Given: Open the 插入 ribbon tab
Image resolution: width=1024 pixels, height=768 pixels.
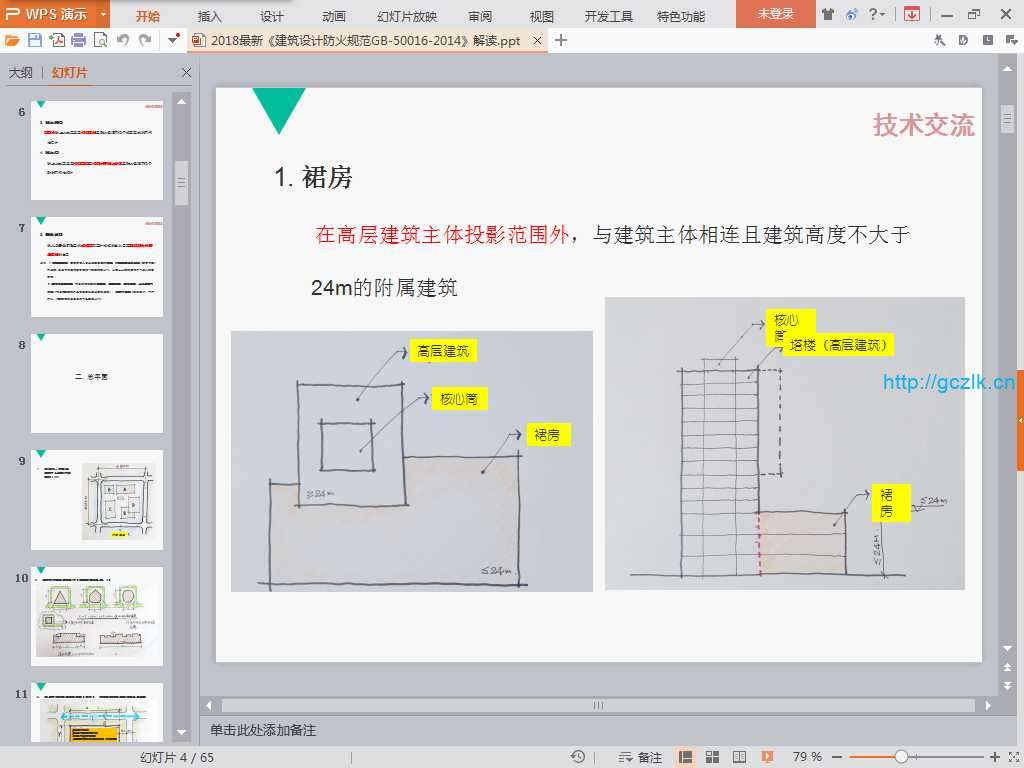Looking at the screenshot, I should click(210, 16).
